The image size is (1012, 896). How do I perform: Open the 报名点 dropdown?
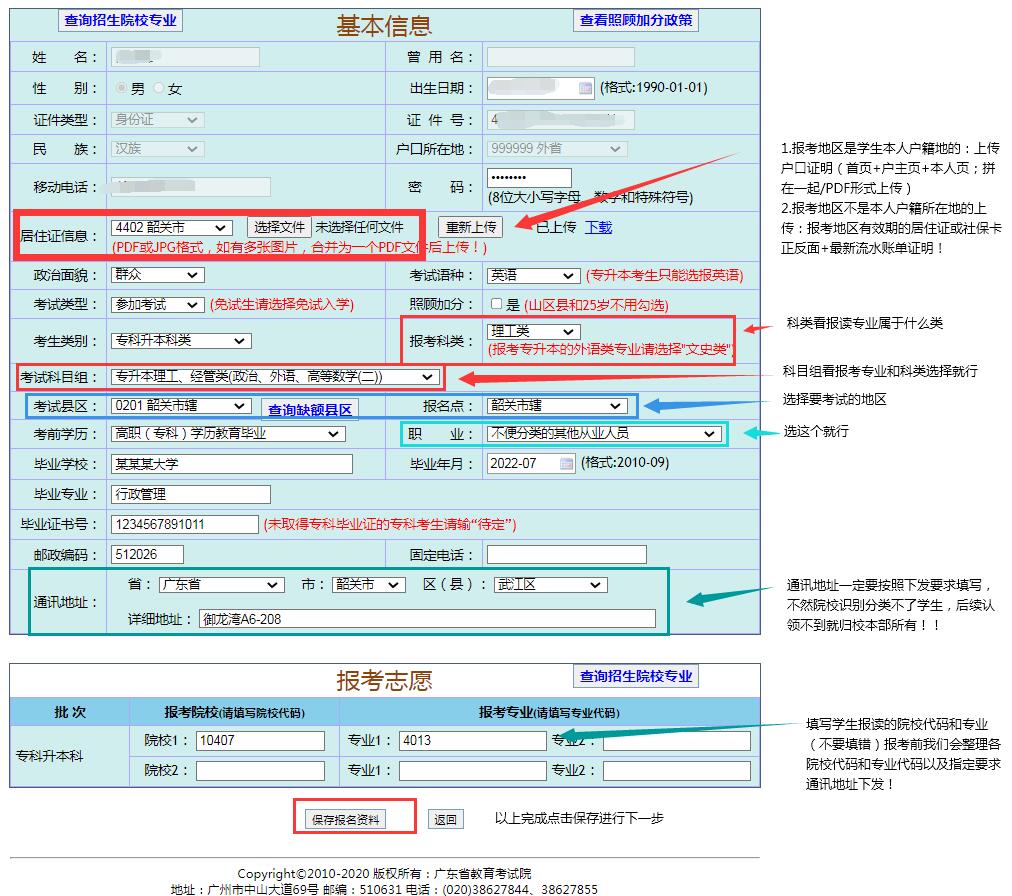(x=556, y=405)
